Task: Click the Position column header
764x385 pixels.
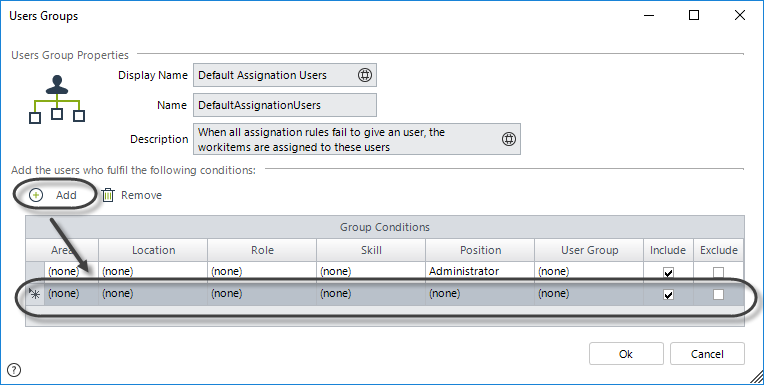Action: [480, 250]
